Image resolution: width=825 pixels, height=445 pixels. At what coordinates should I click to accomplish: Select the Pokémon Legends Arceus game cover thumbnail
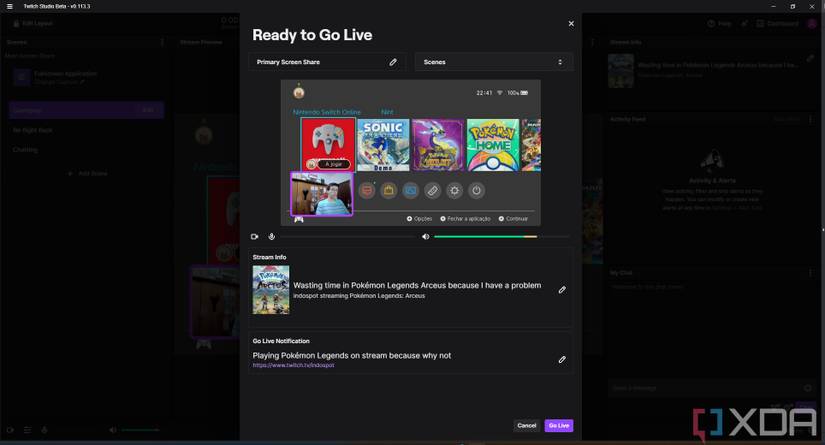[271, 290]
